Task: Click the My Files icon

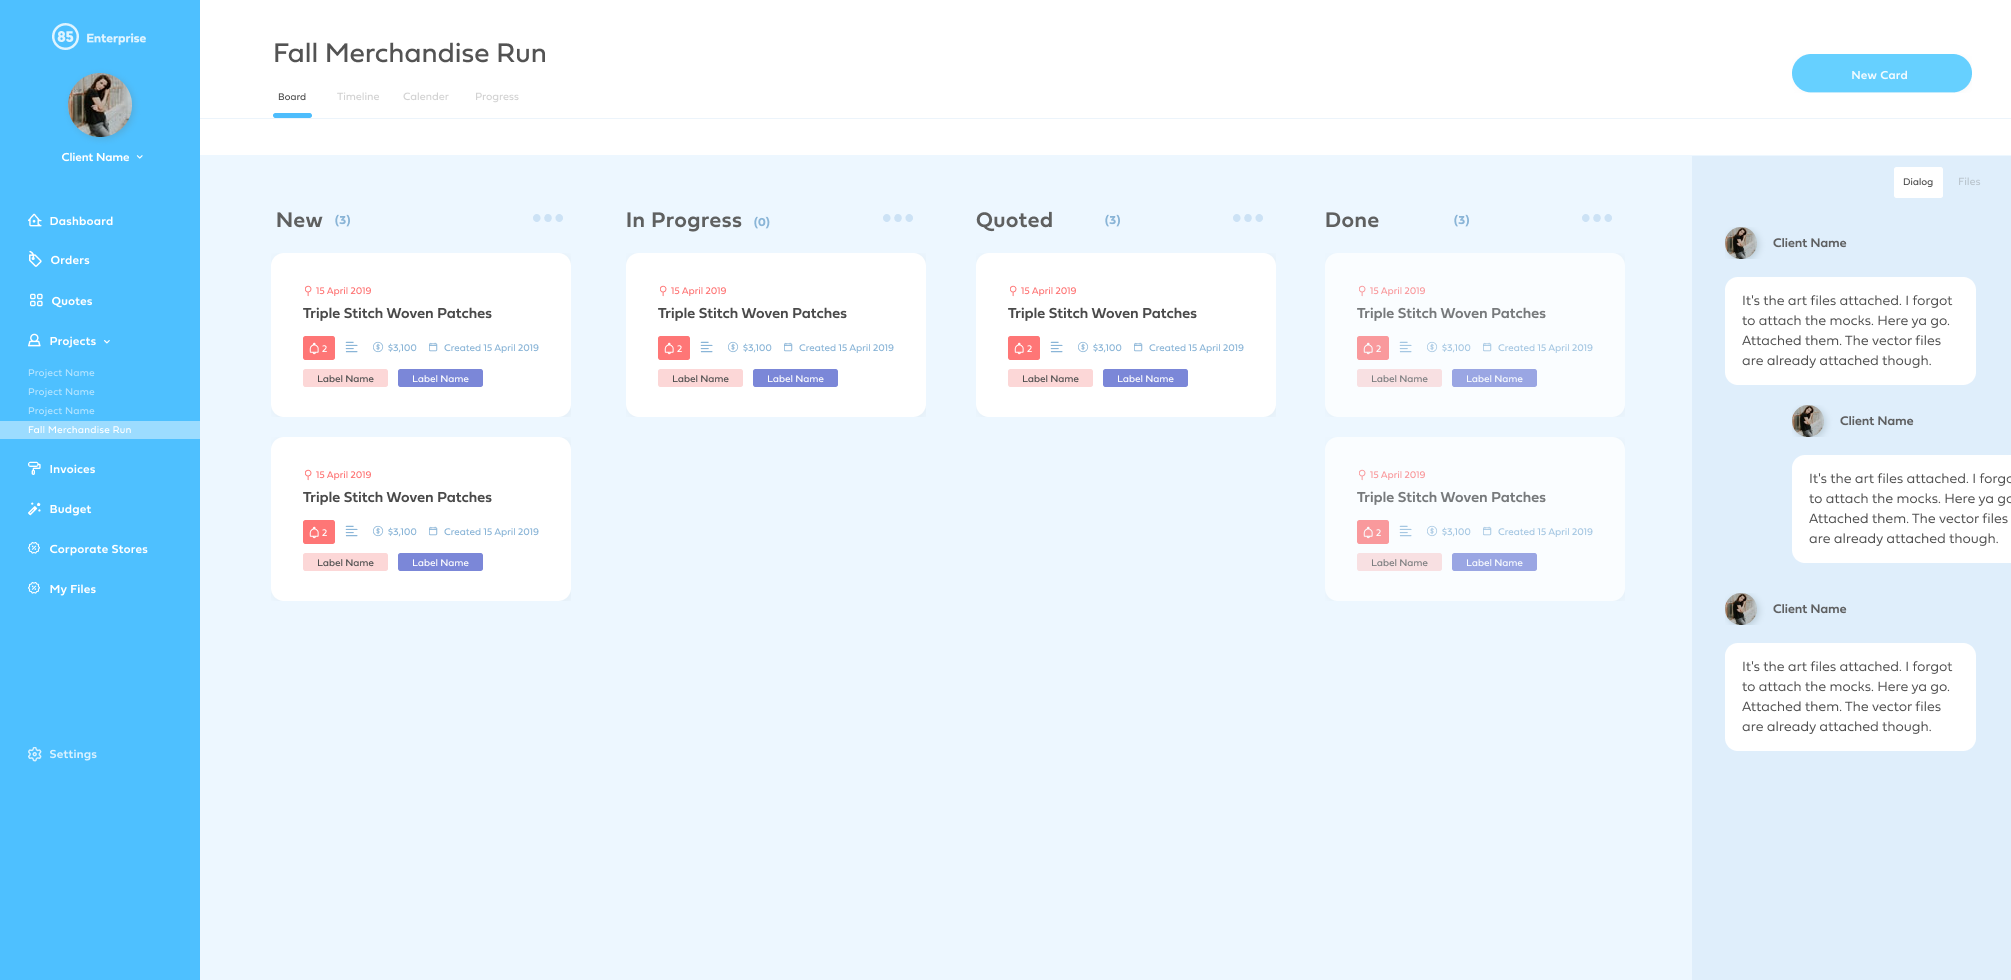Action: point(35,588)
